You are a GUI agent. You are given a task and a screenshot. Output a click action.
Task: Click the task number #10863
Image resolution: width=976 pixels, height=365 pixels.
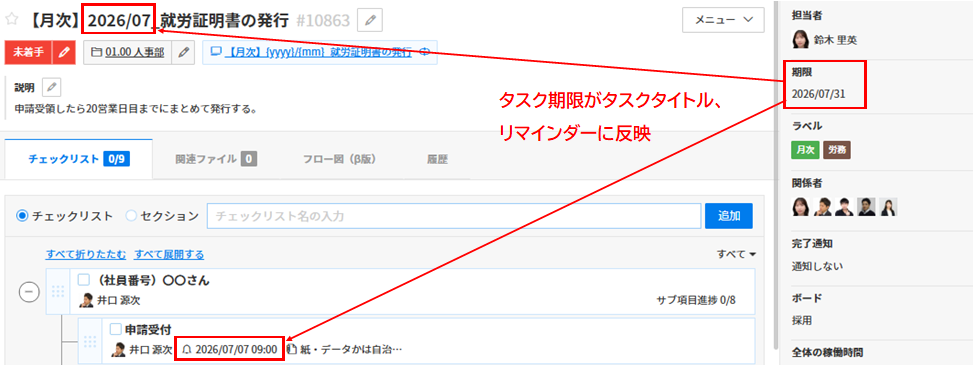323,21
